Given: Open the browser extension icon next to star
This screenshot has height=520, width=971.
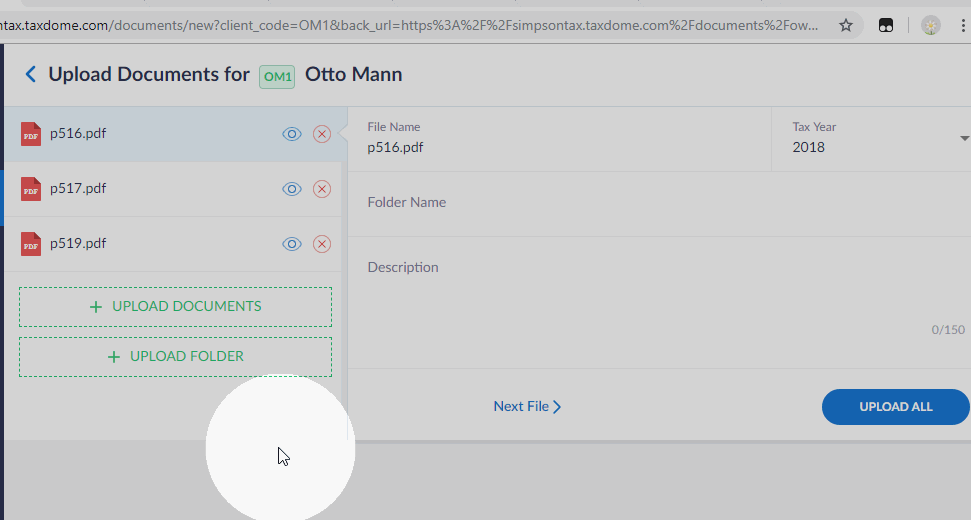Looking at the screenshot, I should (x=886, y=25).
